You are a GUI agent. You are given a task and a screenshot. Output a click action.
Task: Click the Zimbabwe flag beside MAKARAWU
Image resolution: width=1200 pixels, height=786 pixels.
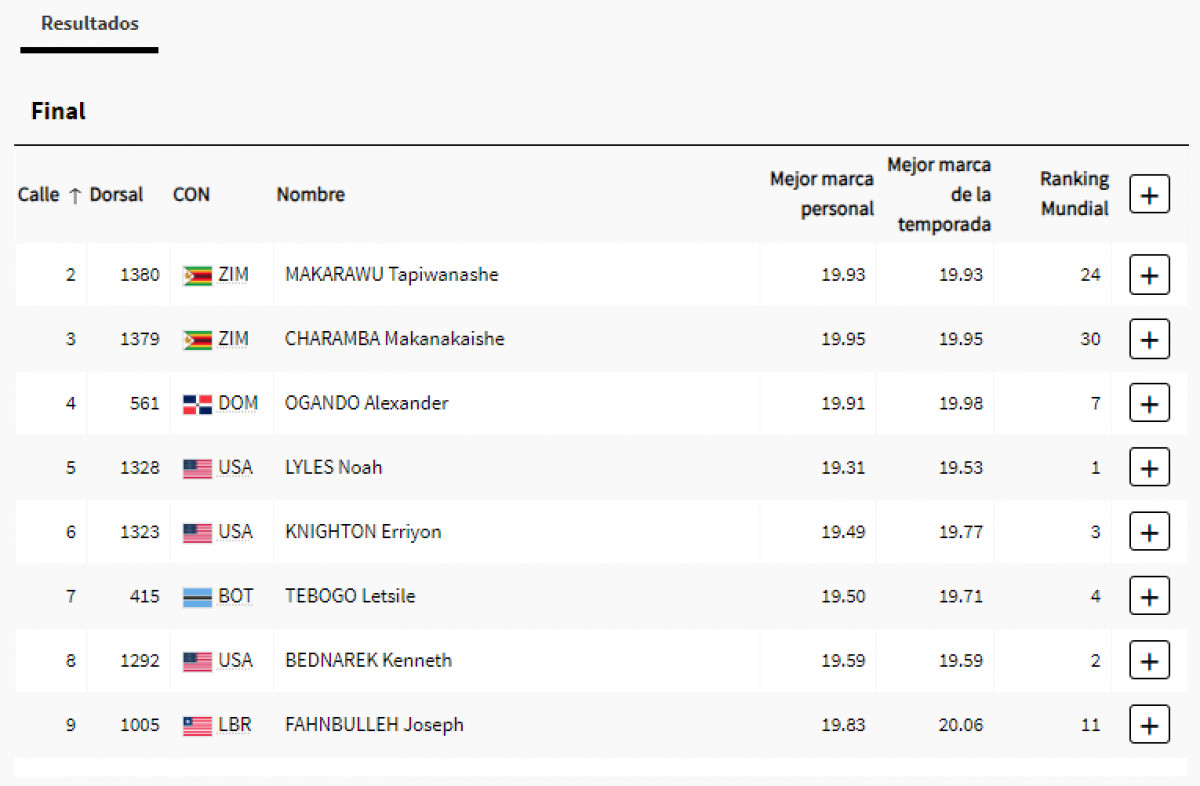(x=197, y=276)
